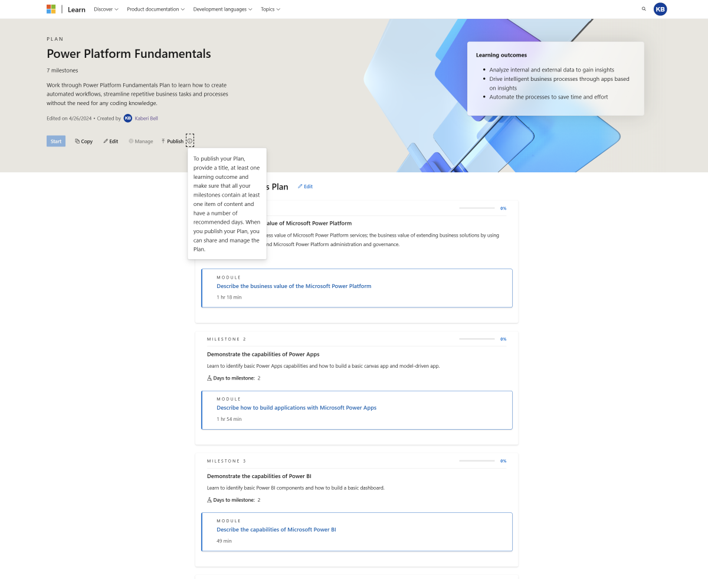The height and width of the screenshot is (579, 708).
Task: Click the Microsoft logo icon
Action: pyautogui.click(x=51, y=9)
